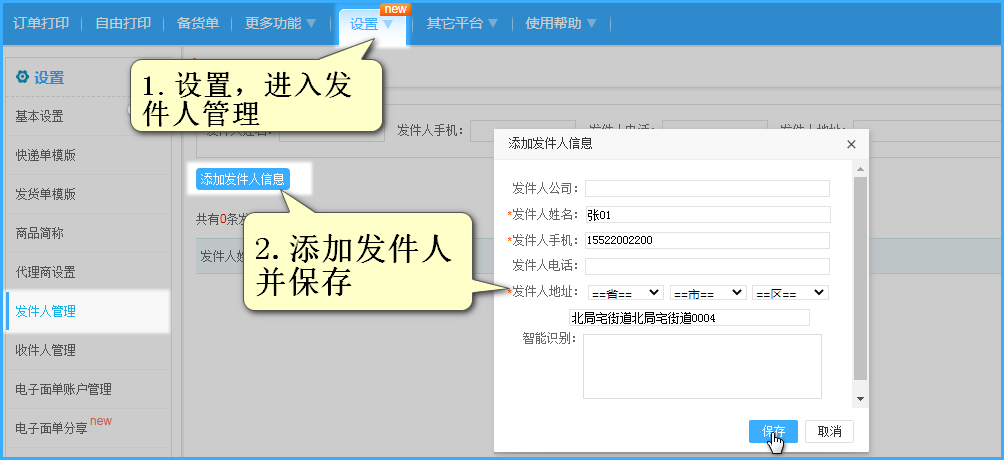Click the 取消 button in dialog

[829, 431]
